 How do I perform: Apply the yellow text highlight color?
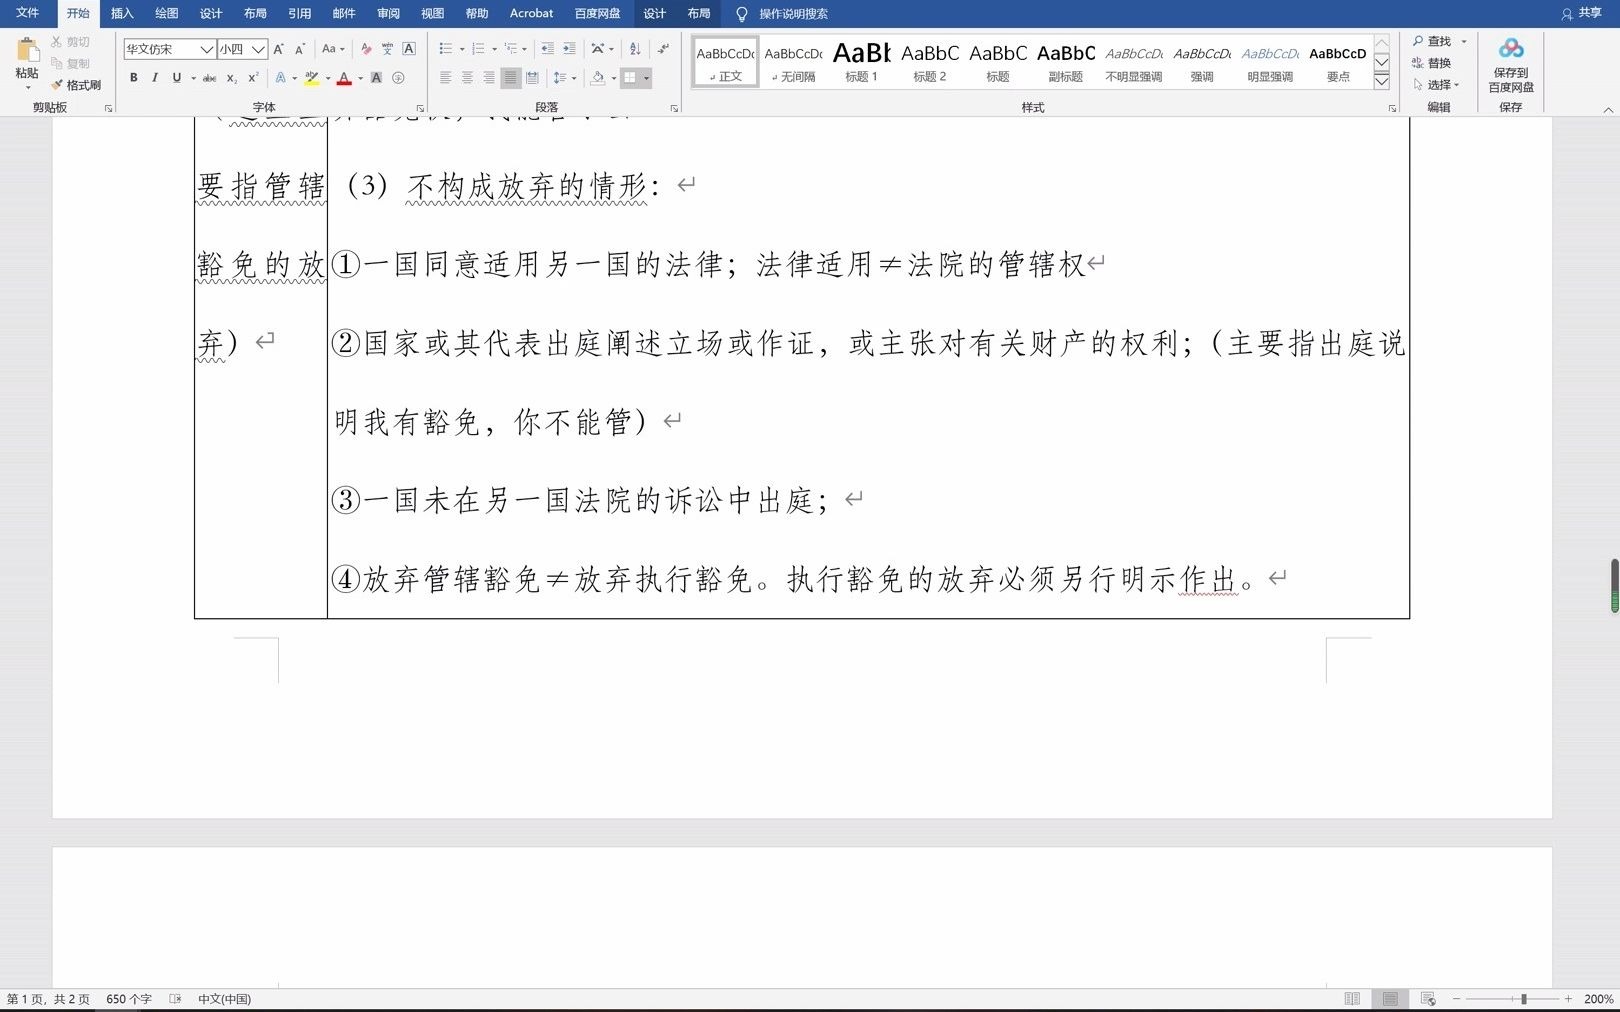(x=312, y=78)
